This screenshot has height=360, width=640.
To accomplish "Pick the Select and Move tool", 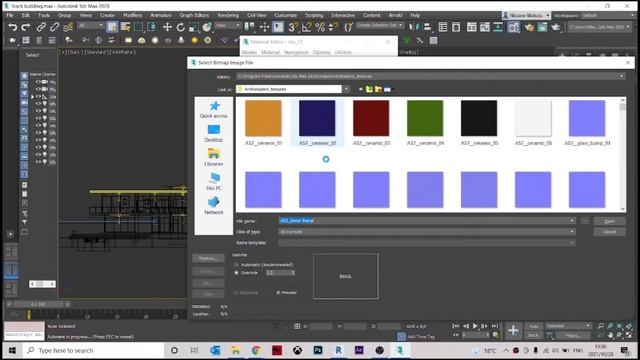I will 167,27.
